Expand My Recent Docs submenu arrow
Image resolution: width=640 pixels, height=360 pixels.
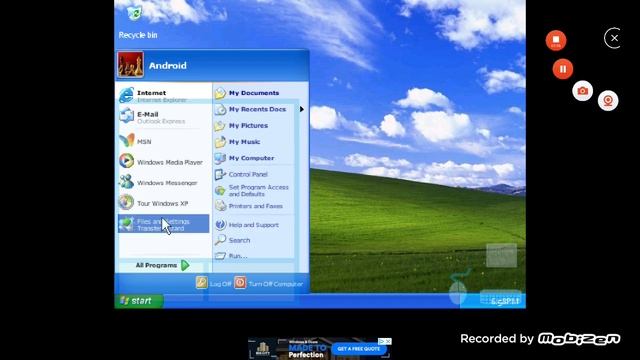(x=302, y=109)
